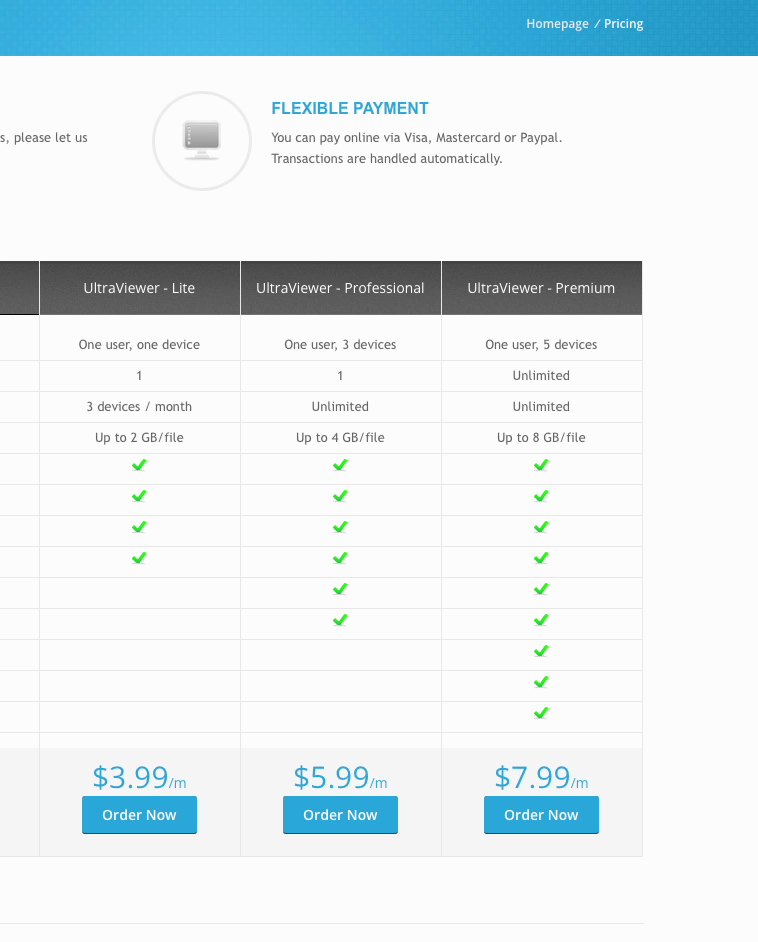The height and width of the screenshot is (942, 758).
Task: Click the first green checkmark under Premium
Action: [541, 465]
